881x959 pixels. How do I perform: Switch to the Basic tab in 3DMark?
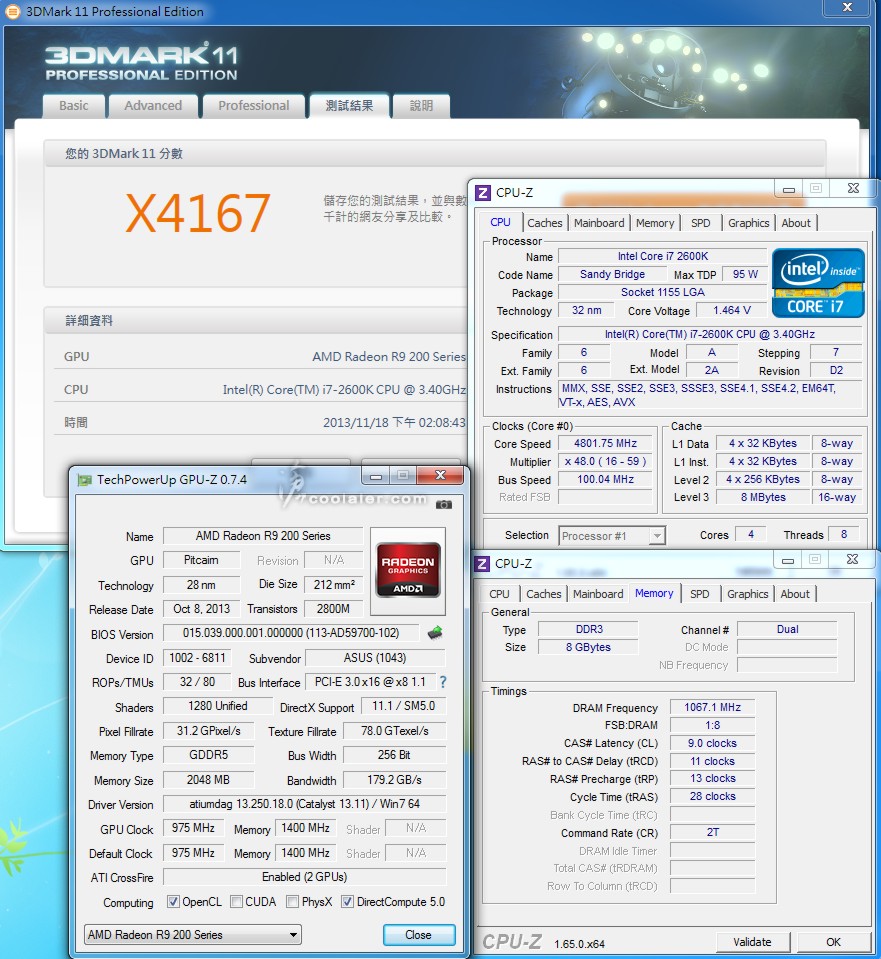[74, 106]
